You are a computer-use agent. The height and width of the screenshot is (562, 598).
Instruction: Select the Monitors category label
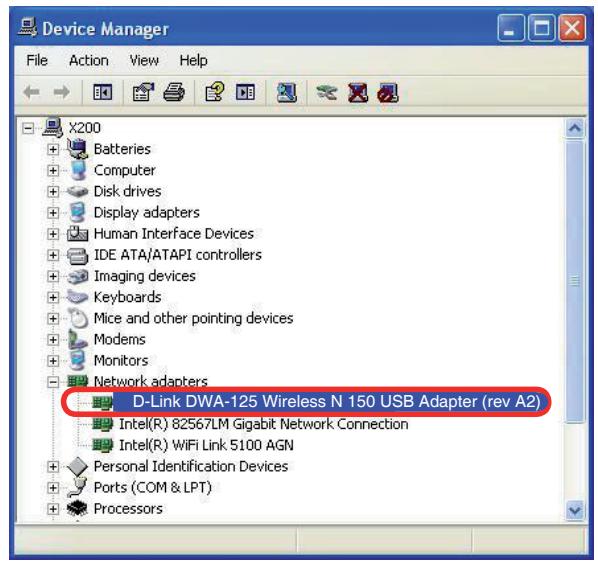[121, 360]
